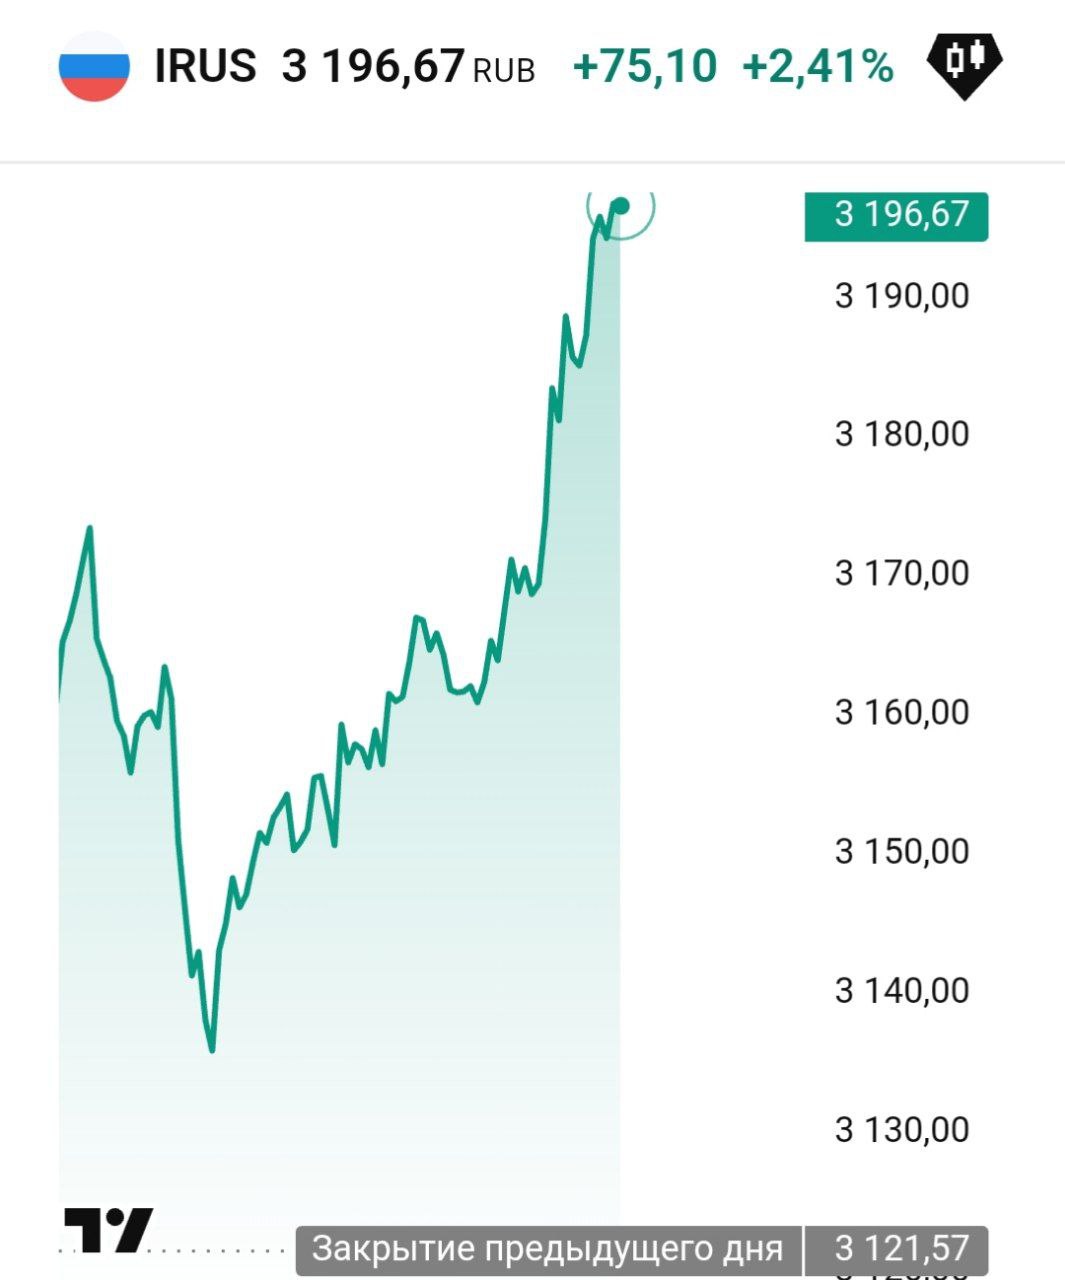Select the IRUS ticker symbol
This screenshot has width=1065, height=1280.
(x=205, y=67)
